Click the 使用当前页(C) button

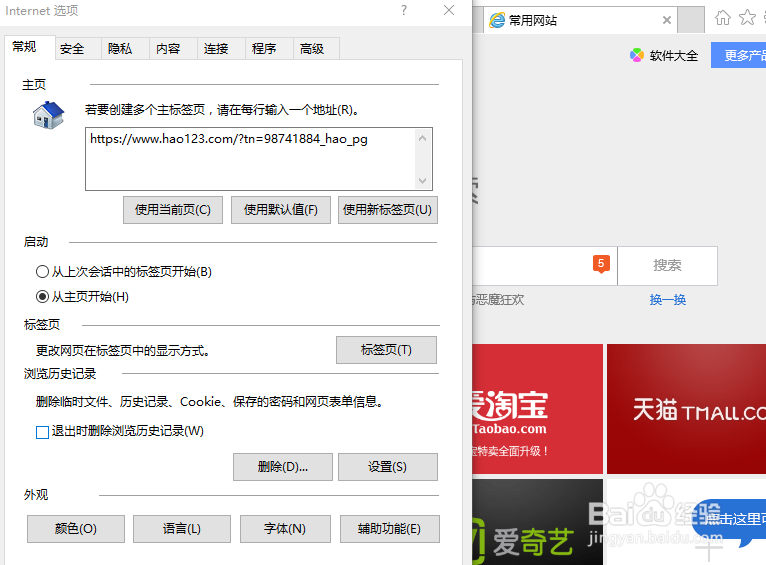pyautogui.click(x=173, y=210)
